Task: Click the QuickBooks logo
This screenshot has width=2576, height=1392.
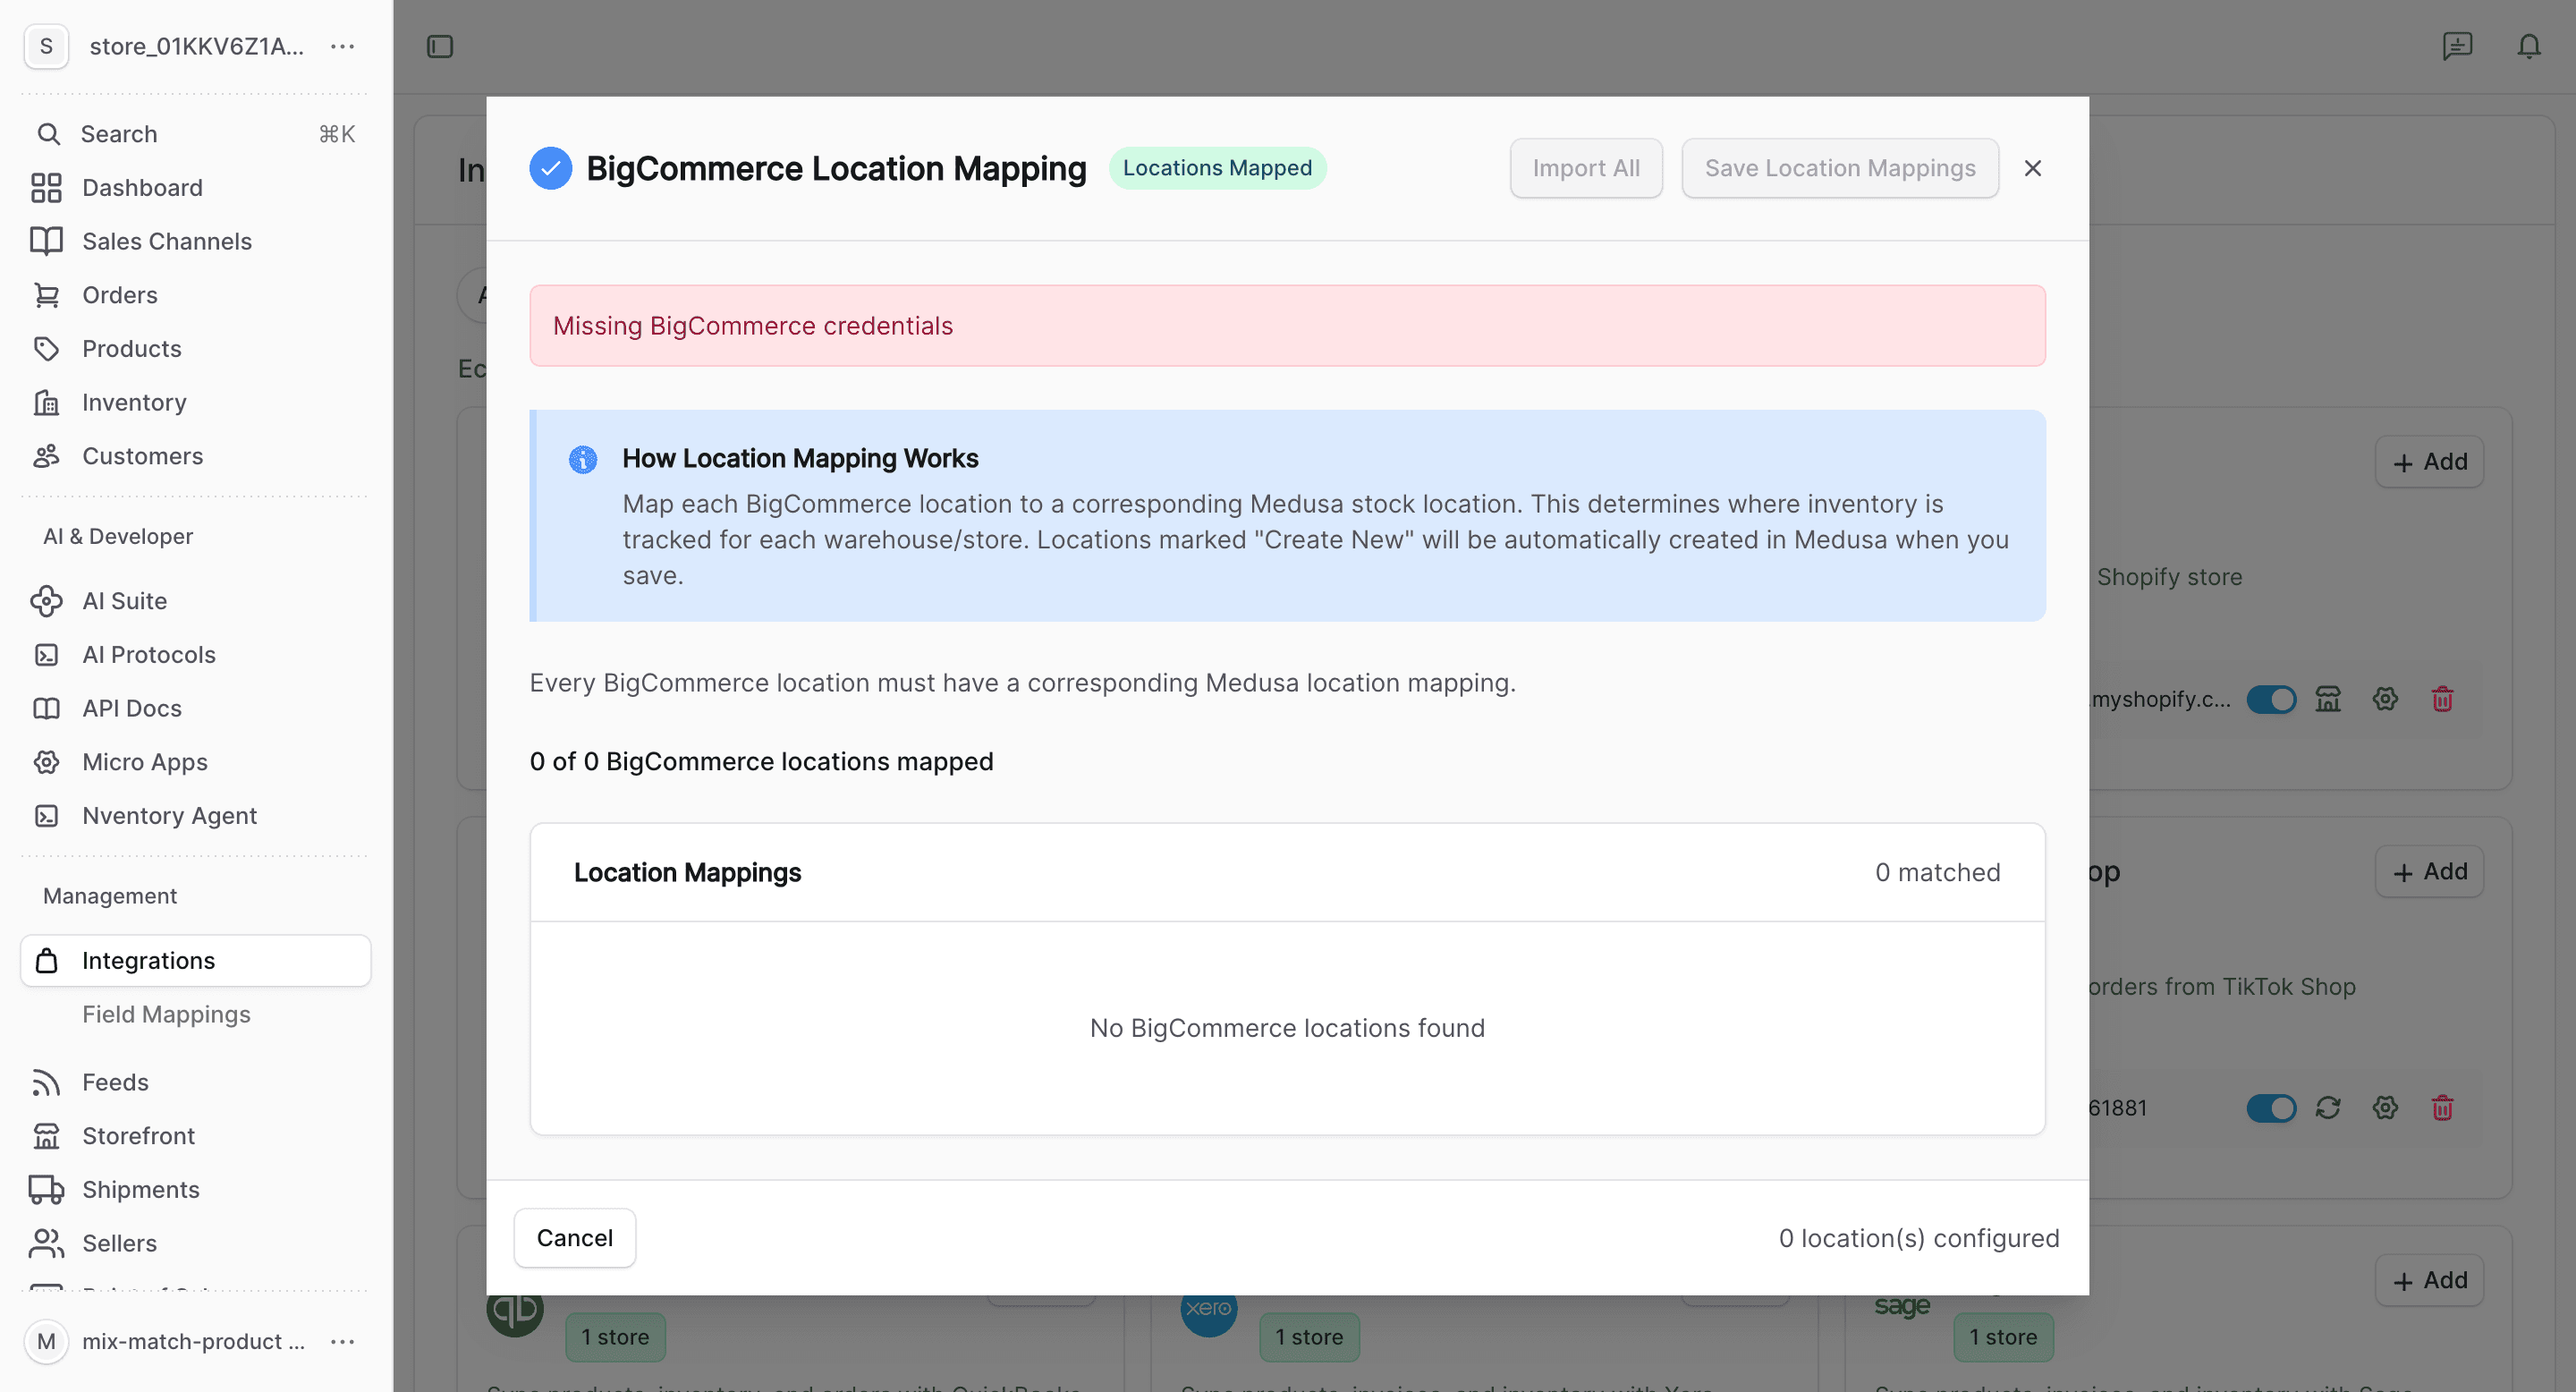Action: pos(514,1314)
